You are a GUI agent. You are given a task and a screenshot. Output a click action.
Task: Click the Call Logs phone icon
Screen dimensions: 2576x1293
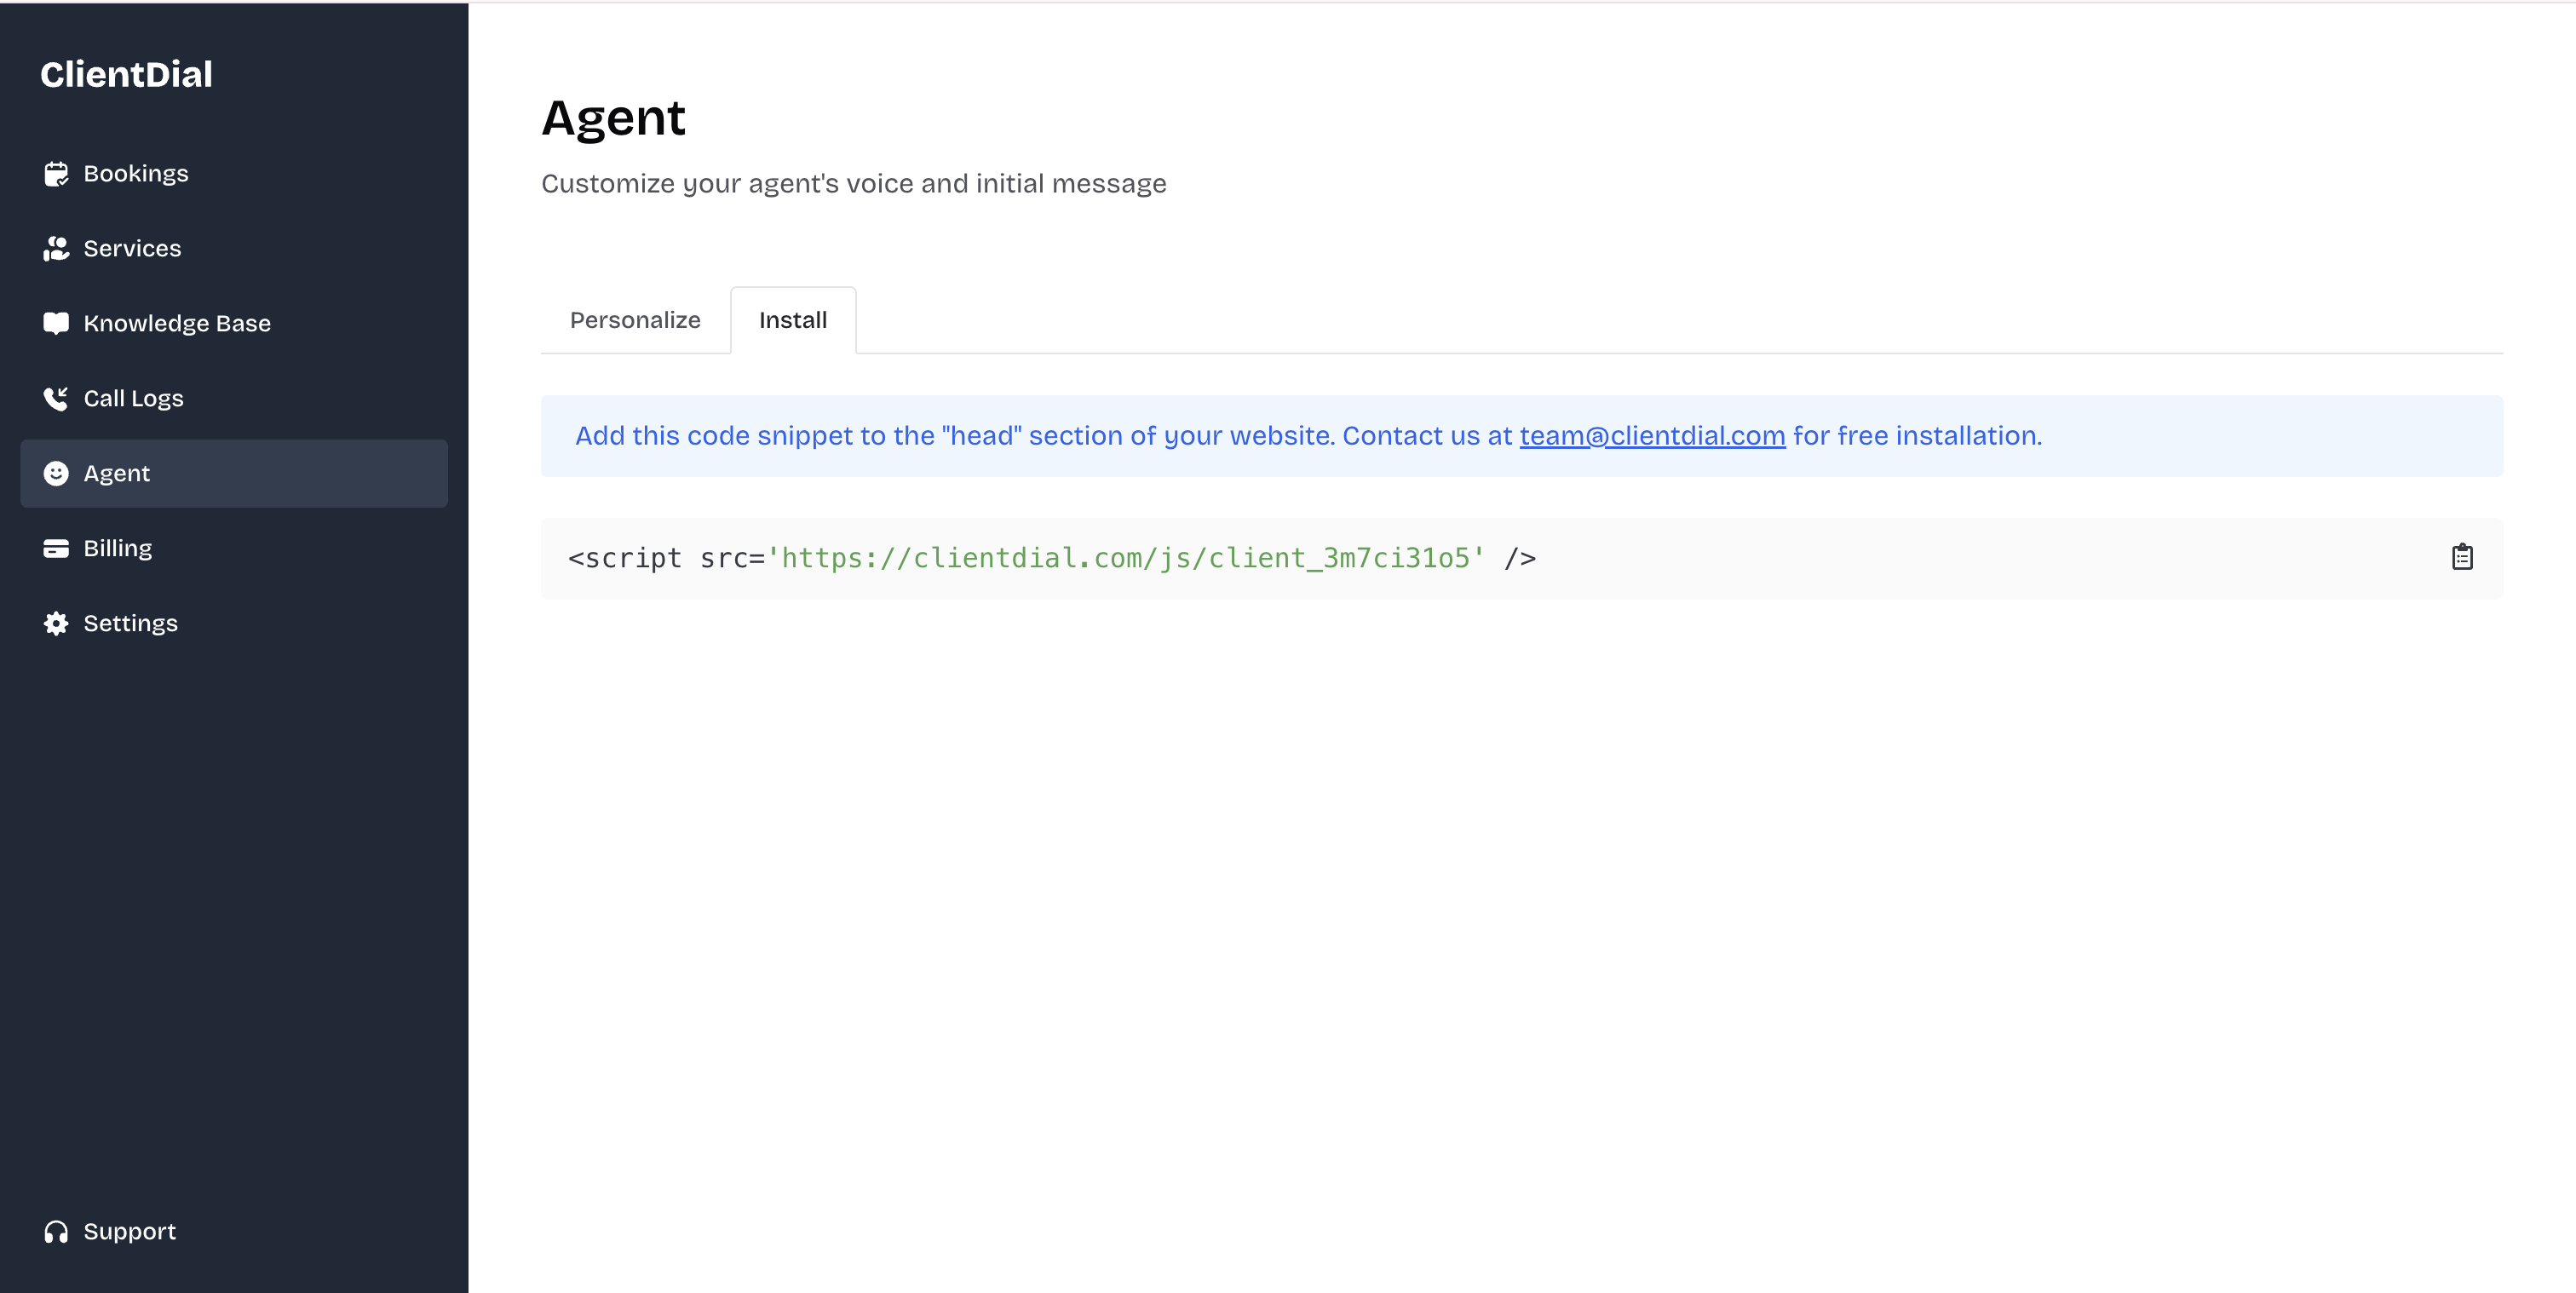point(56,399)
